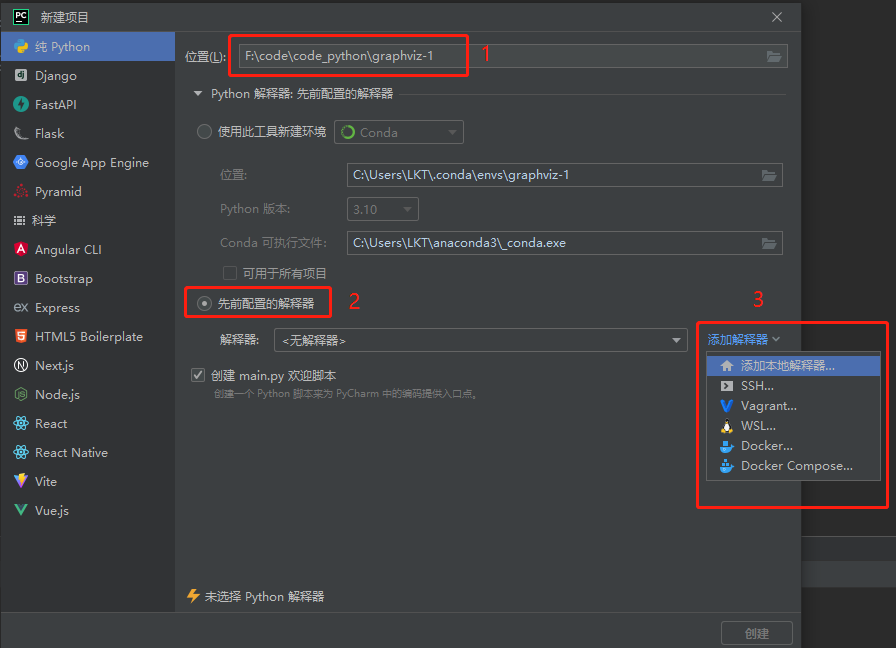Browse folder for project 位置(L)

774,56
